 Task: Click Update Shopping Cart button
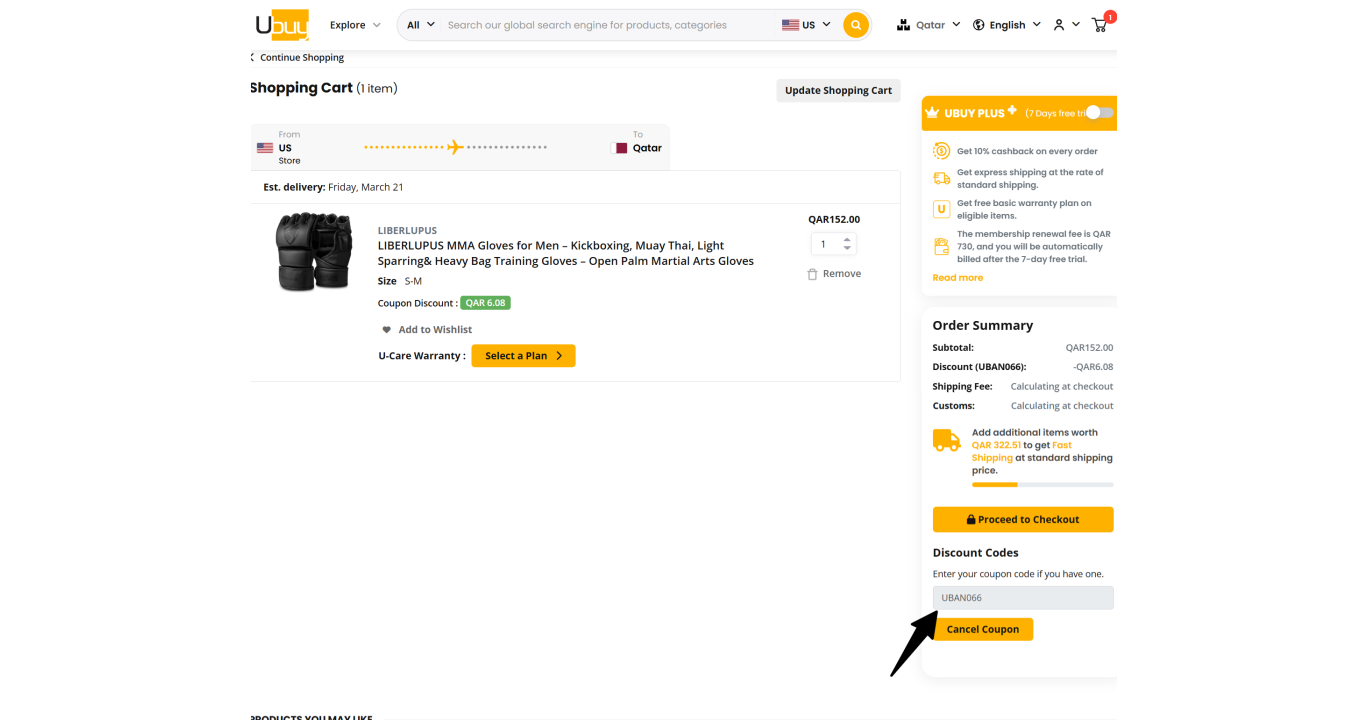[x=838, y=90]
